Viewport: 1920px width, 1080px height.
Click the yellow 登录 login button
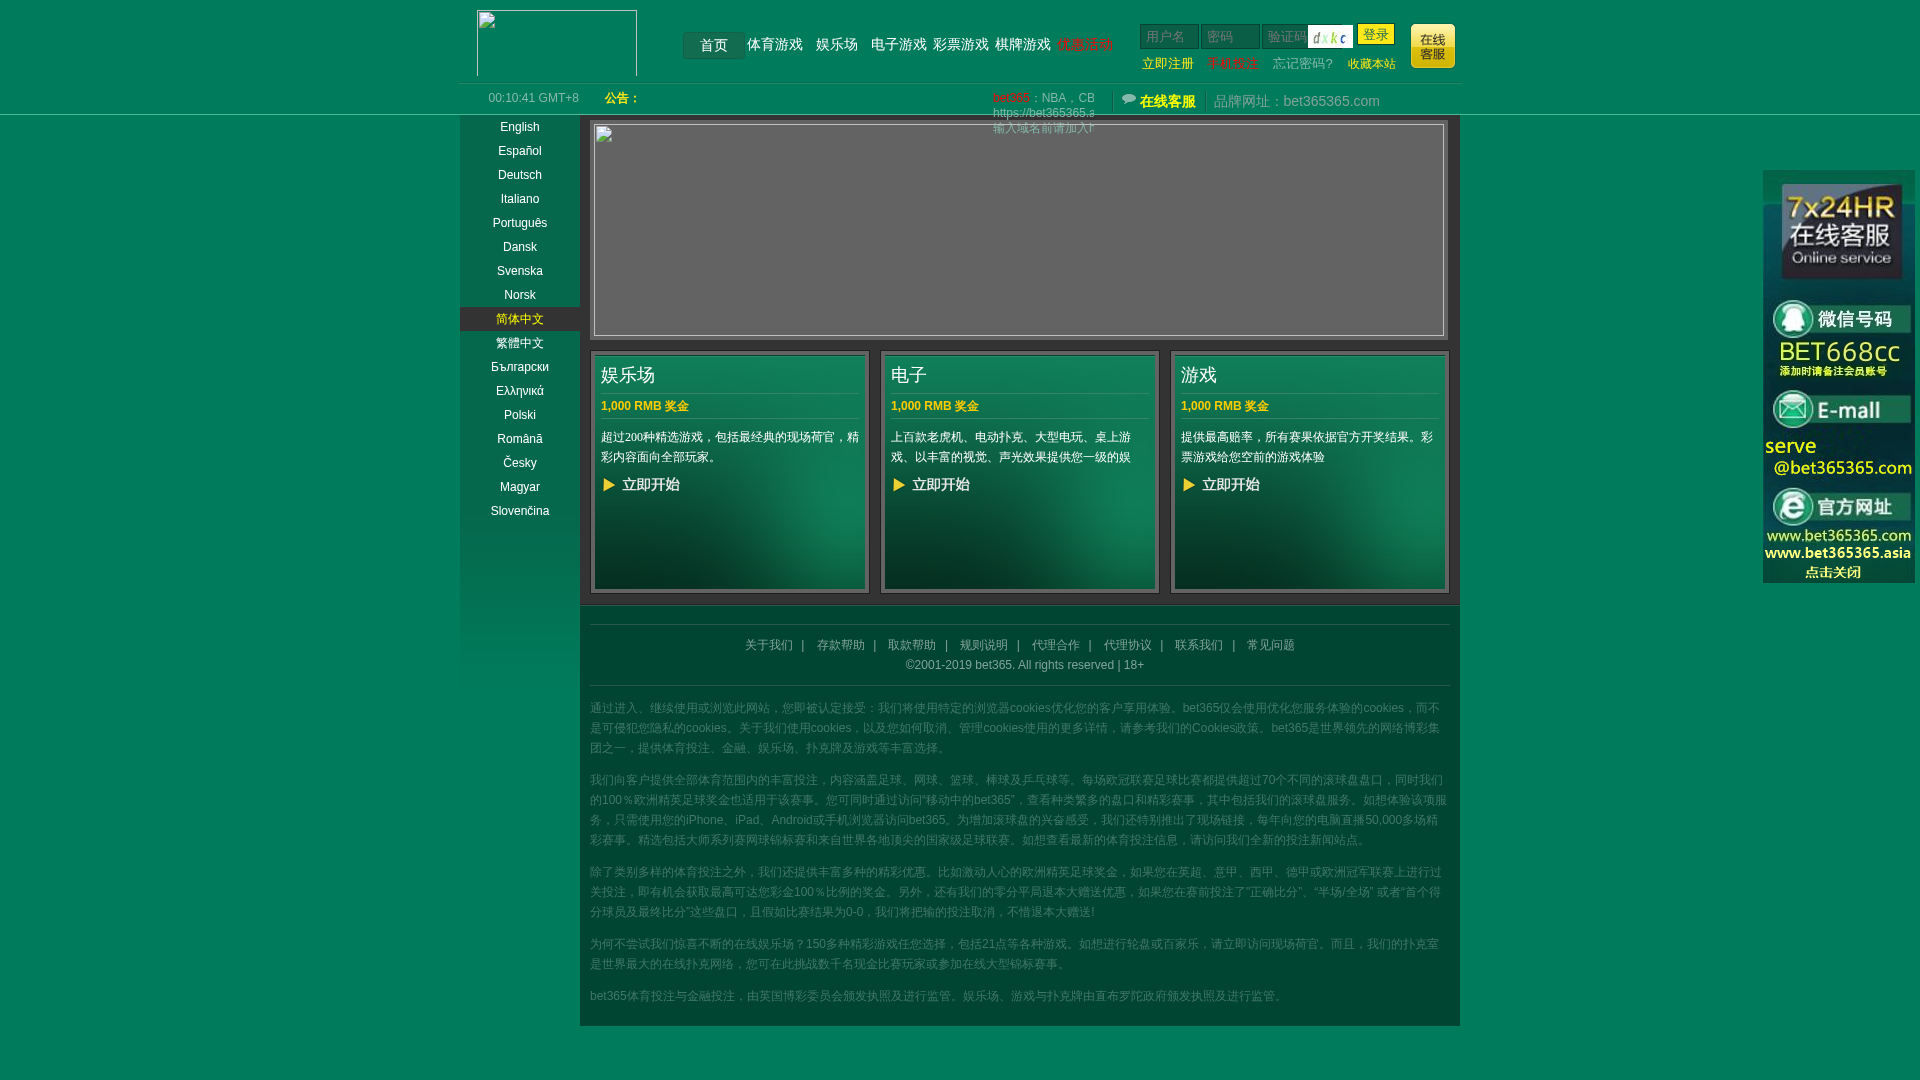1376,34
